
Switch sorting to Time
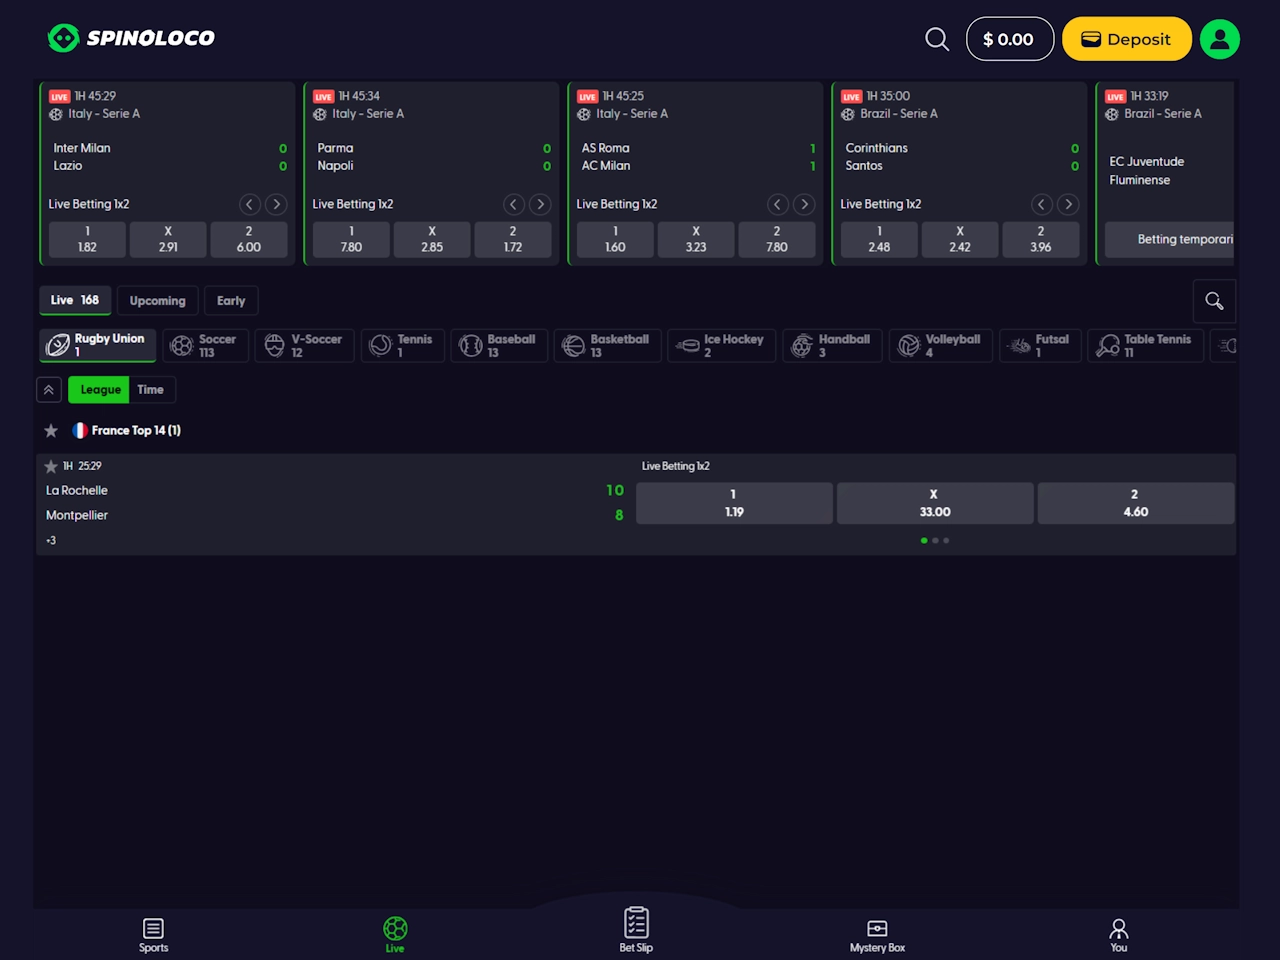(150, 390)
